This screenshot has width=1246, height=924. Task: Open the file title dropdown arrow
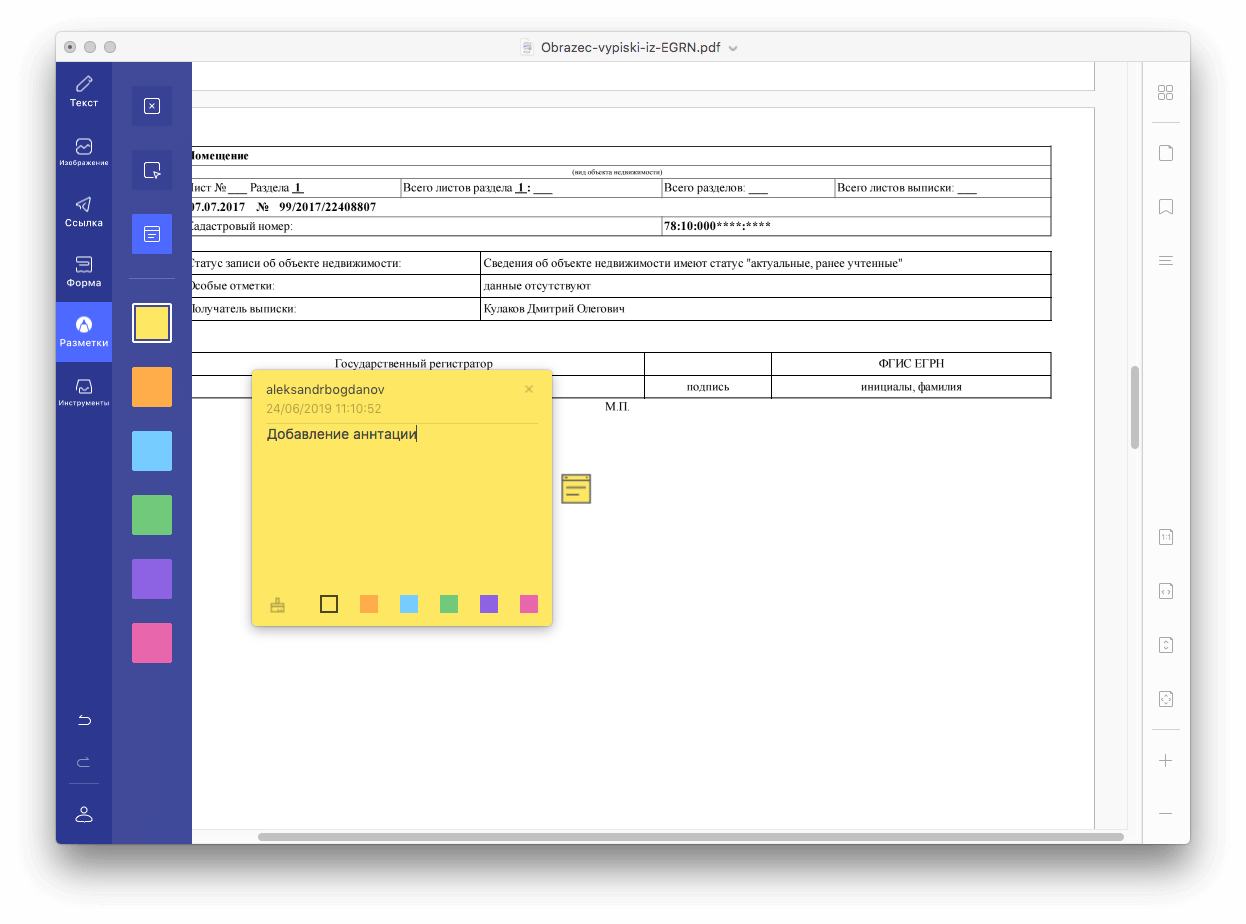click(733, 48)
